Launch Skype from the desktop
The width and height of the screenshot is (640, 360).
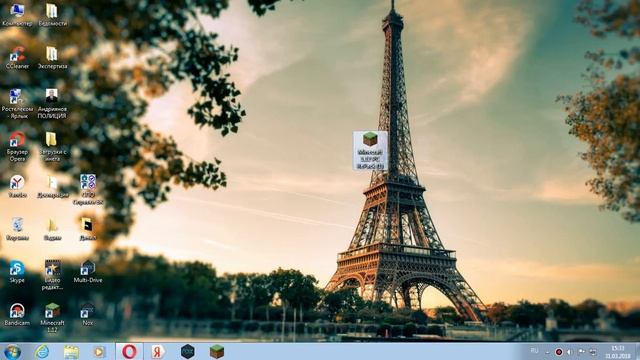[x=17, y=272]
